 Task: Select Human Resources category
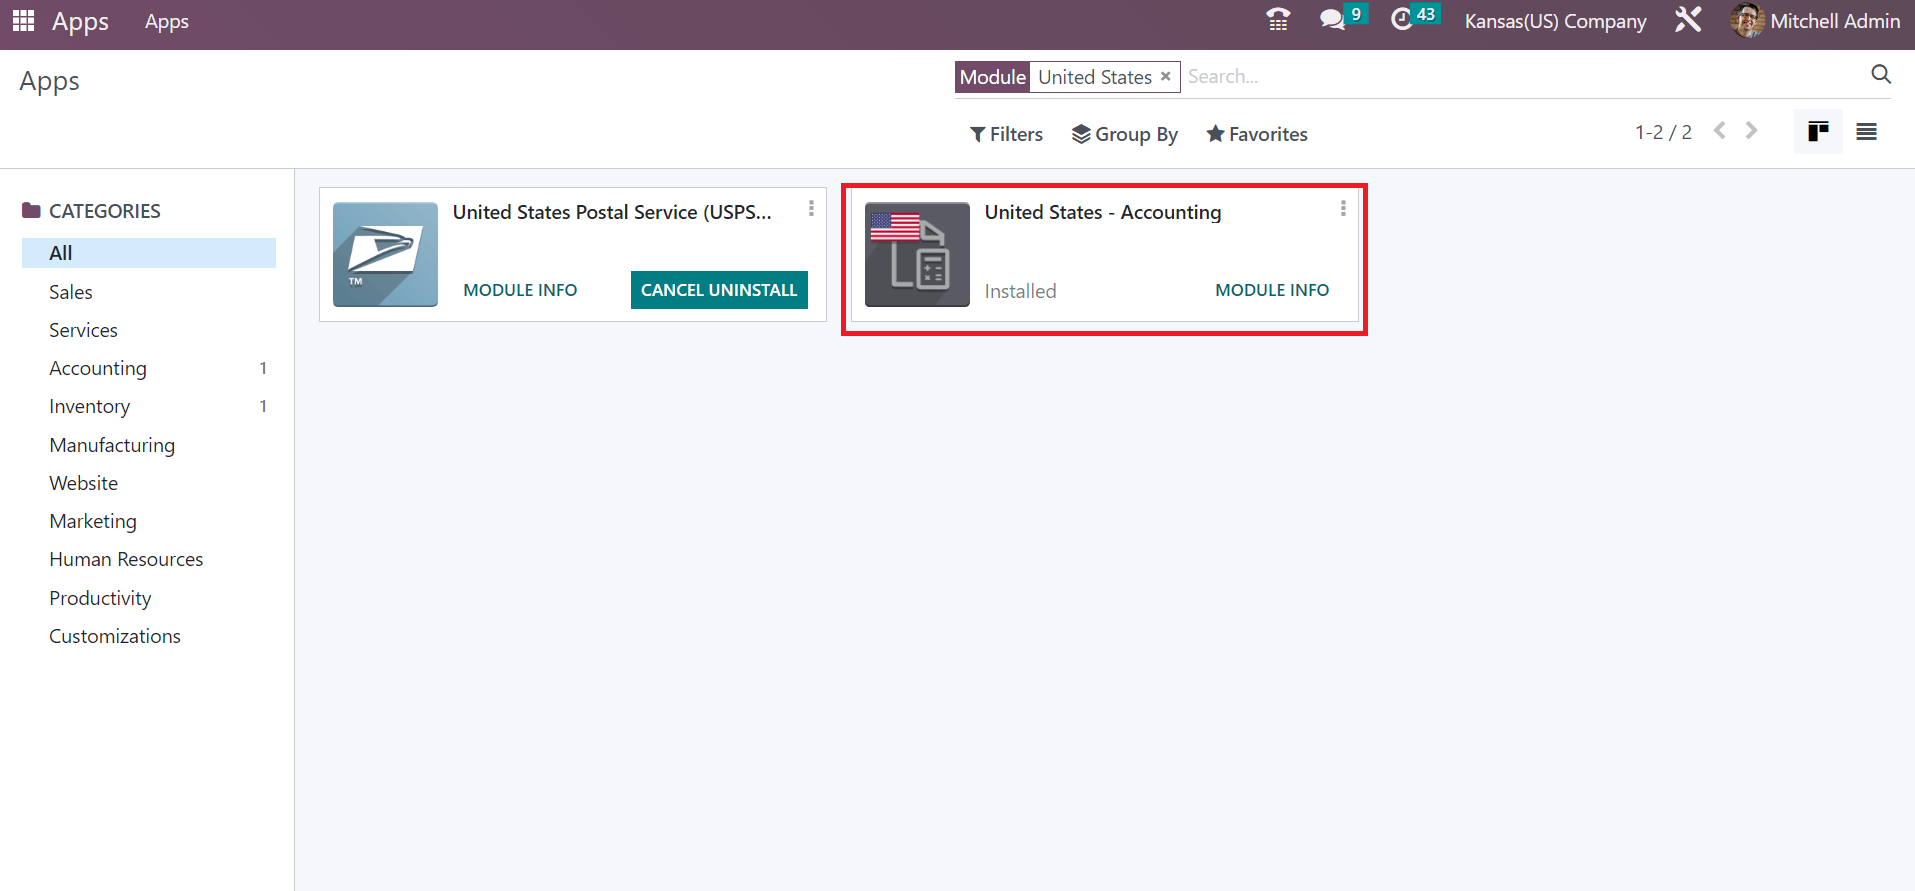[x=149, y=559]
